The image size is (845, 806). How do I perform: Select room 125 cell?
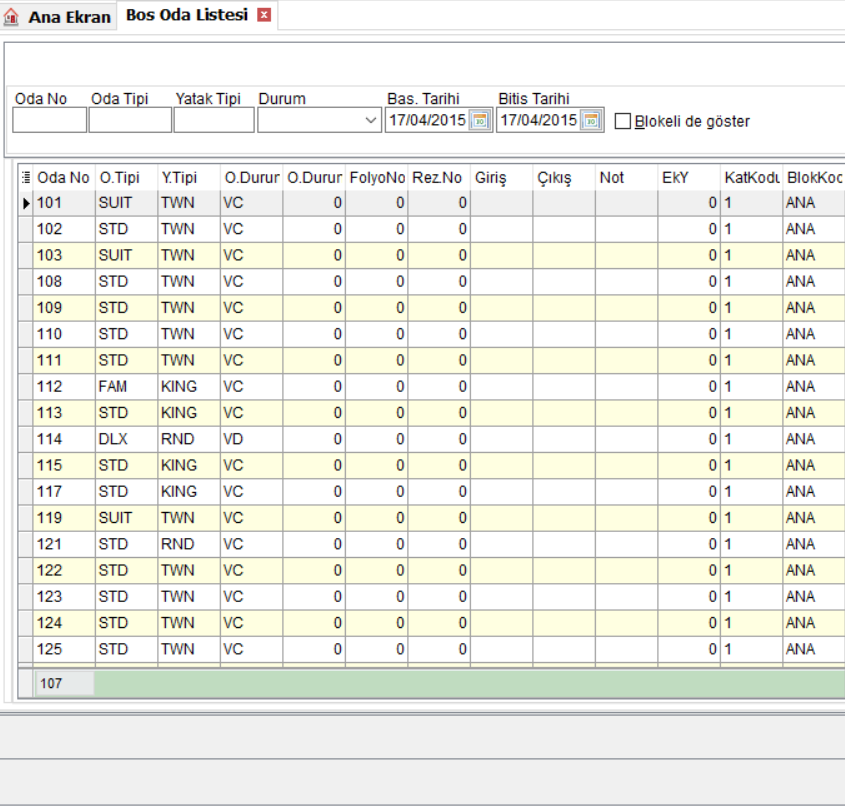[x=64, y=650]
